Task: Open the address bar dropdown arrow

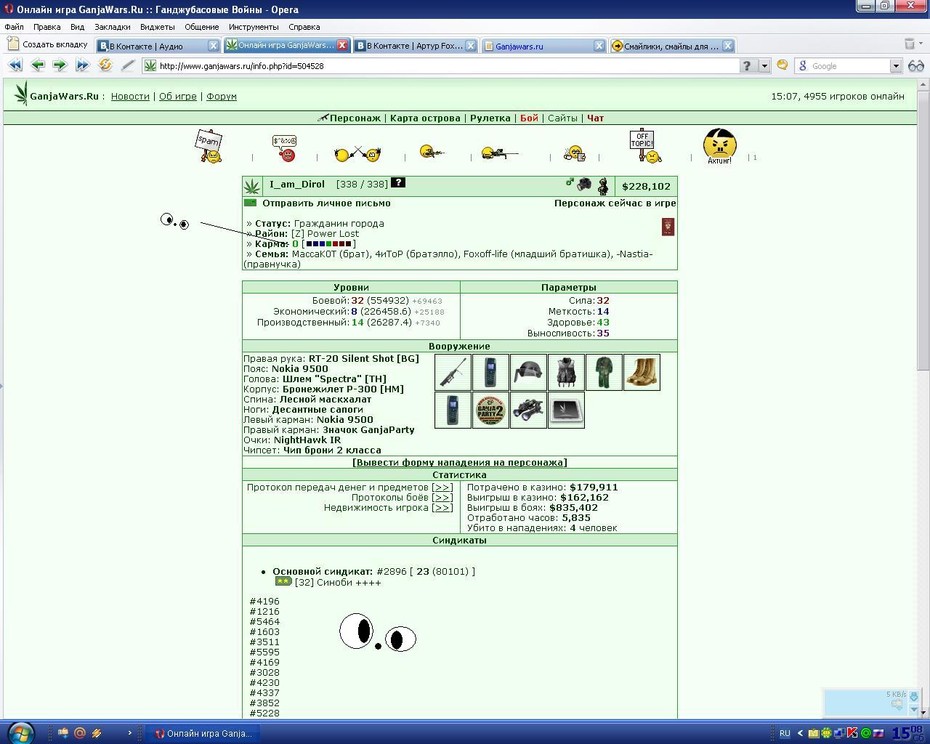Action: click(765, 66)
